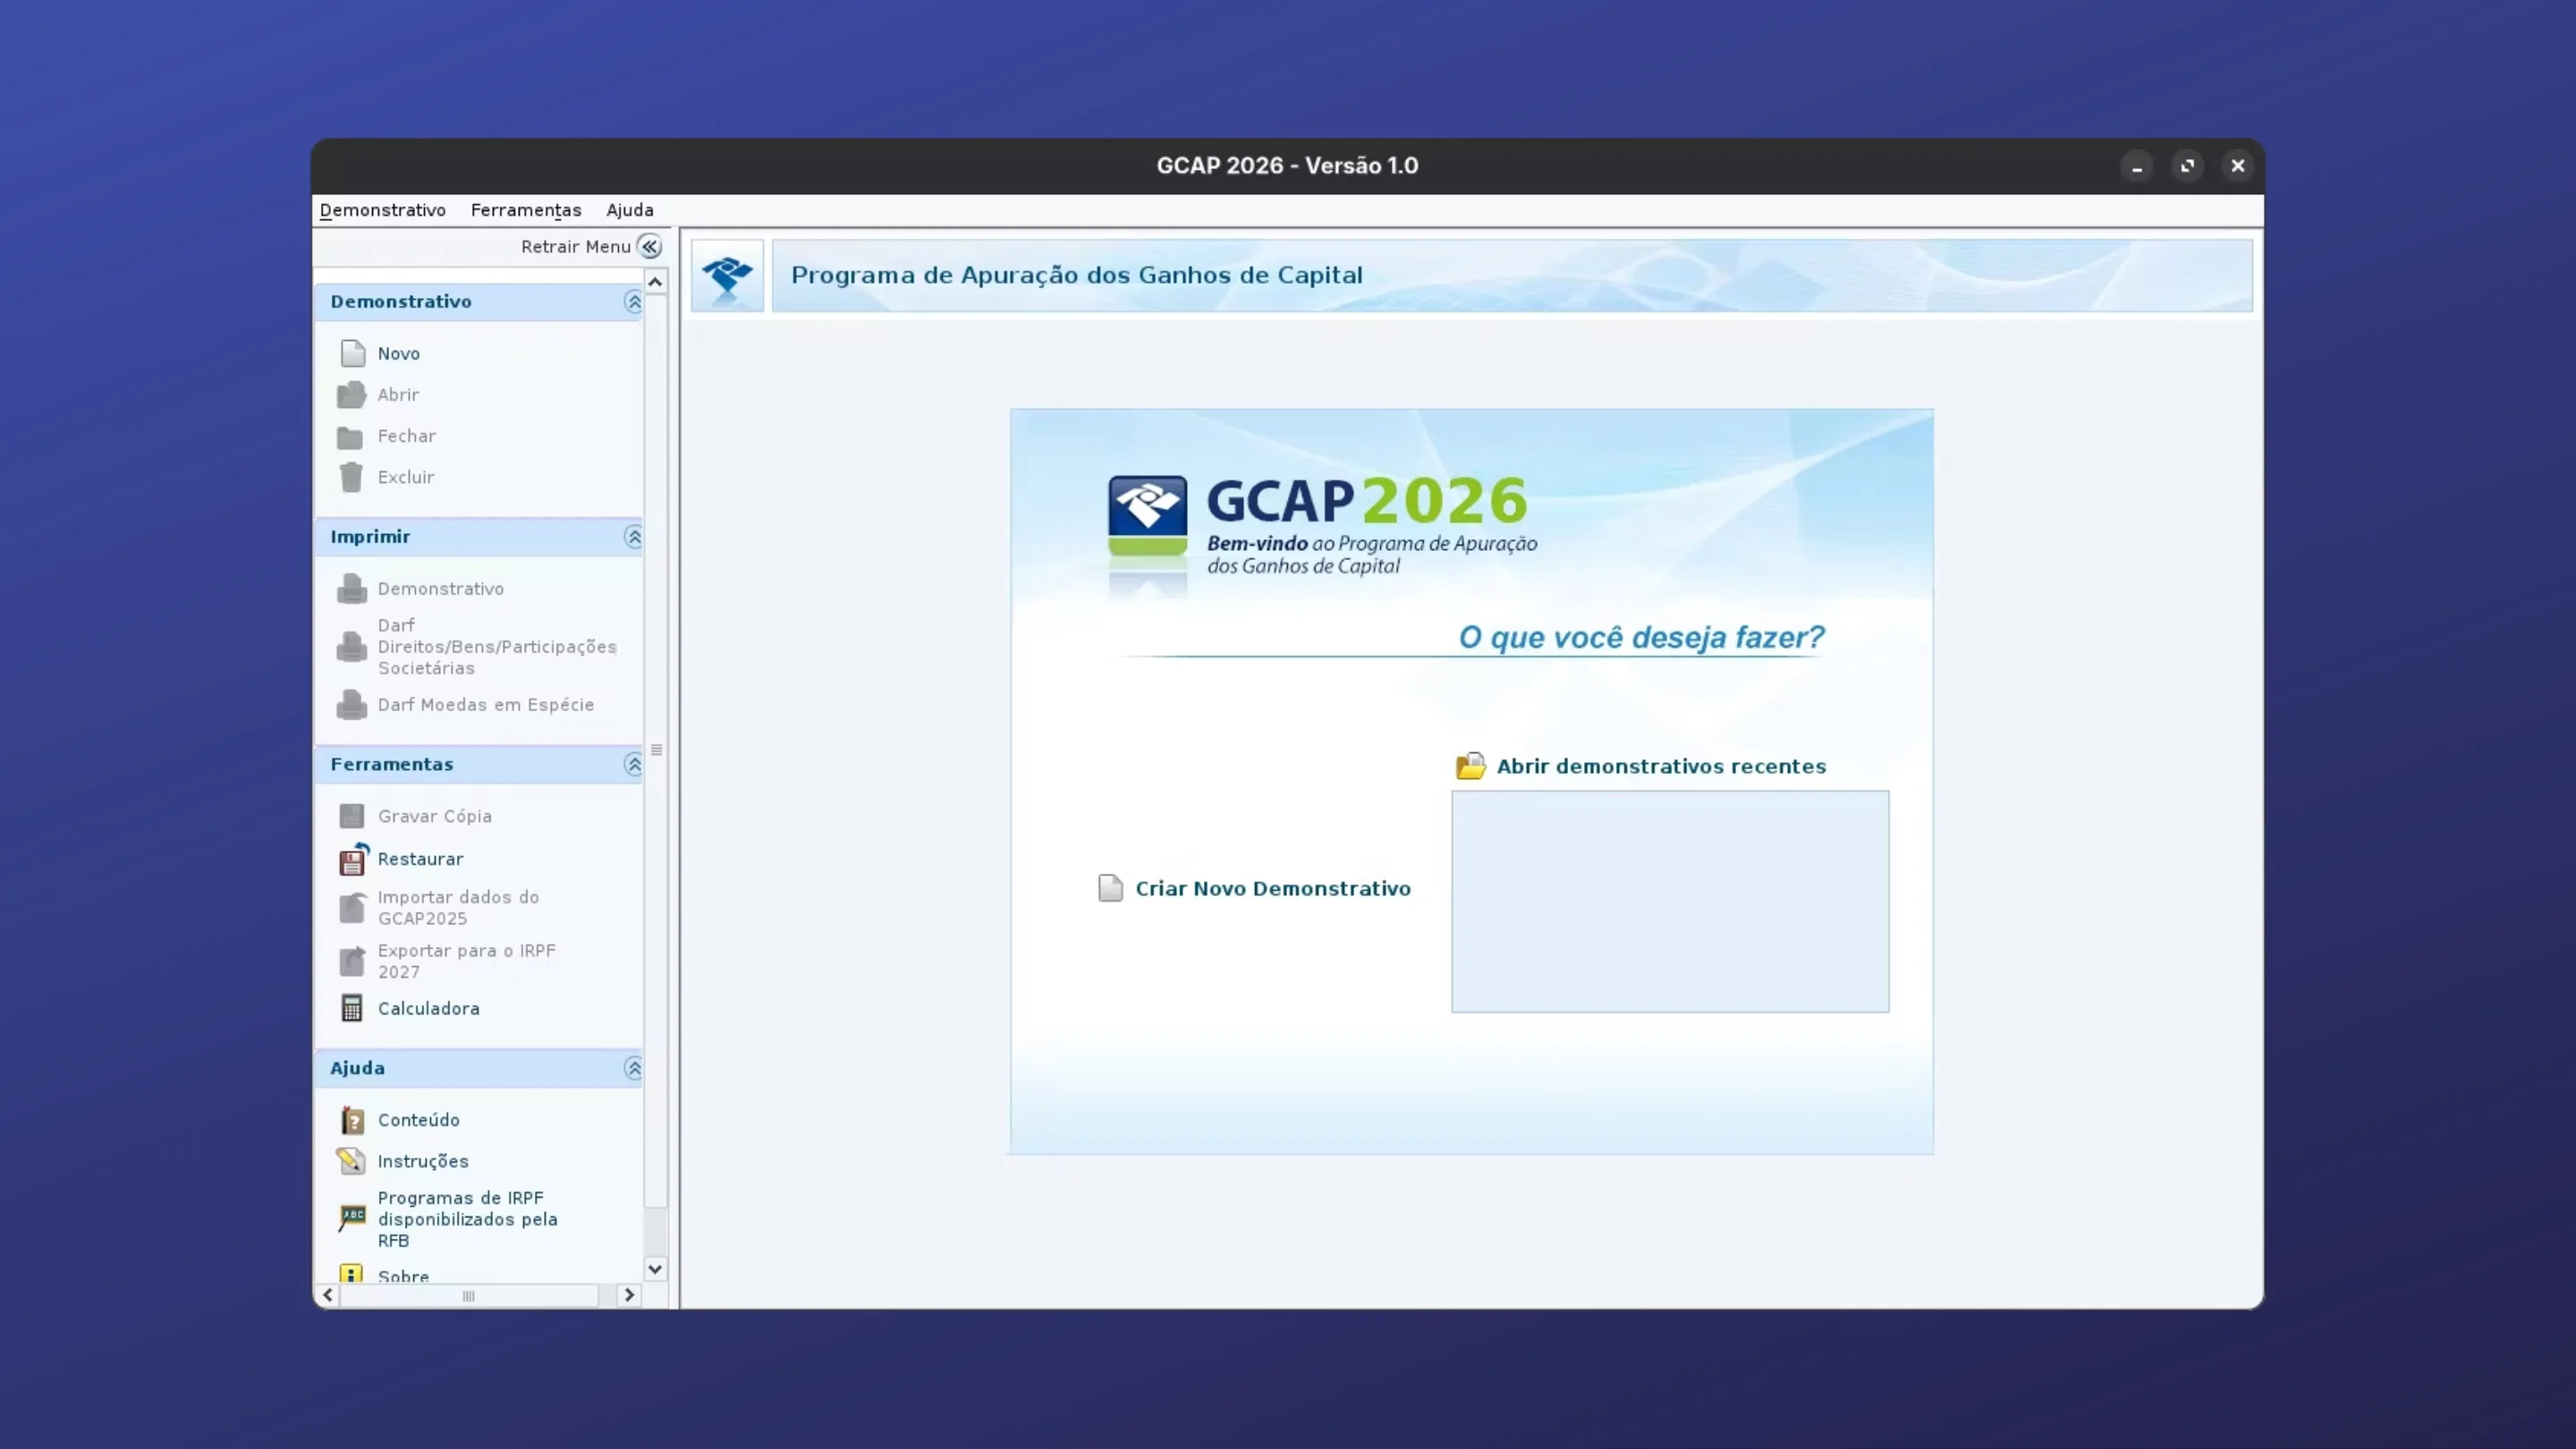The height and width of the screenshot is (1449, 2576).
Task: Delete a demonstrativo using the Excluir trash icon
Action: coord(352,477)
